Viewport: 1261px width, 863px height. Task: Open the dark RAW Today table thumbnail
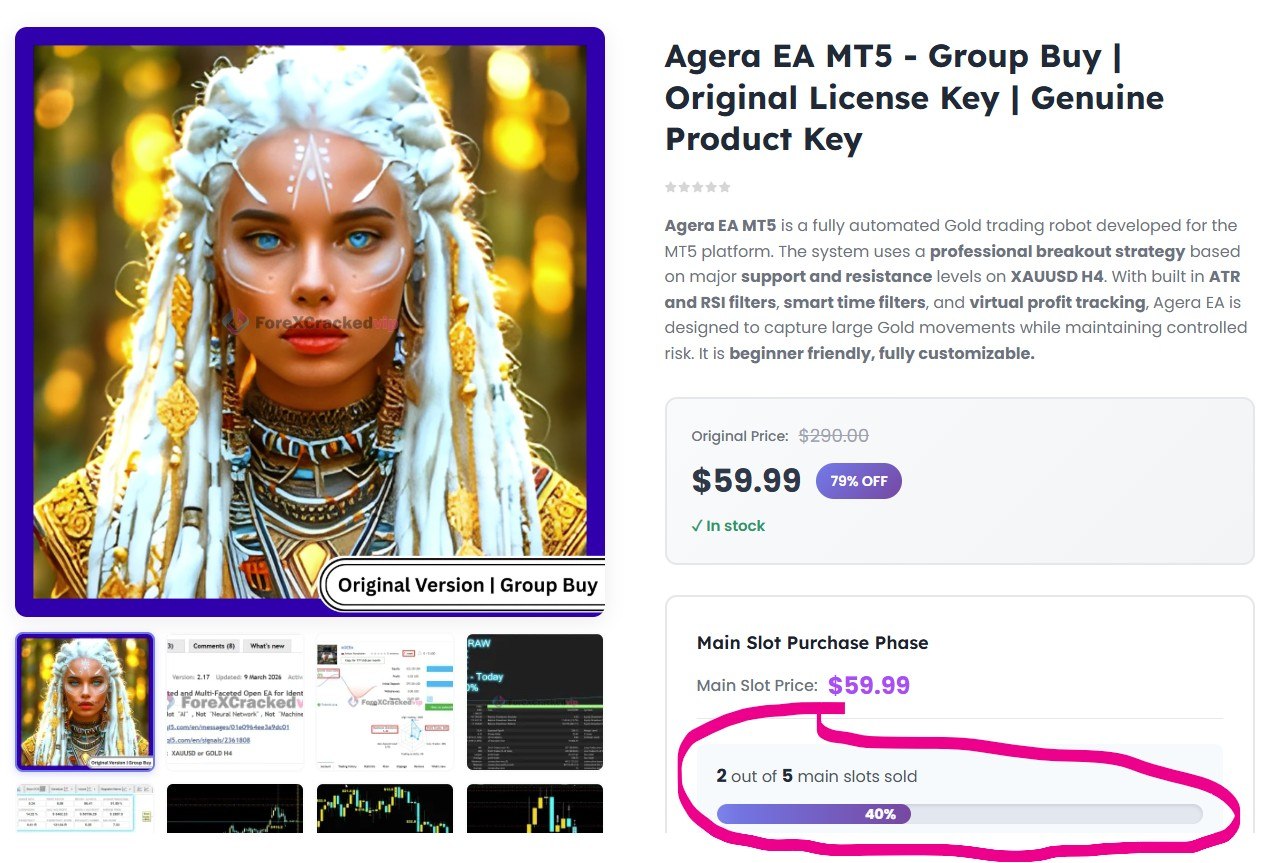[x=535, y=702]
